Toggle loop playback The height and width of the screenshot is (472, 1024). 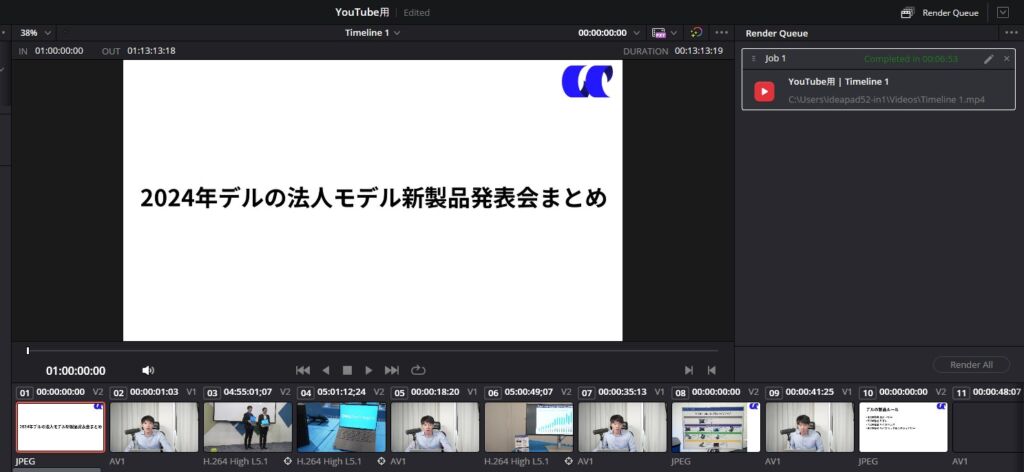tap(418, 370)
